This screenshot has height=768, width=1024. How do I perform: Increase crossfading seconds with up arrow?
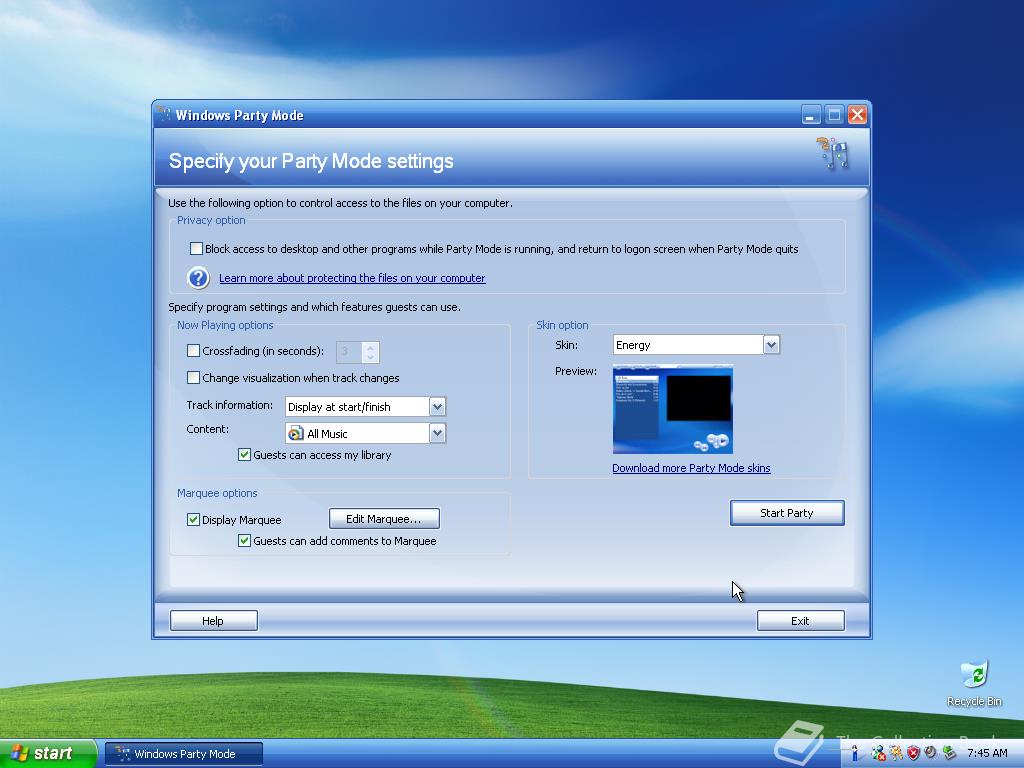tap(370, 347)
